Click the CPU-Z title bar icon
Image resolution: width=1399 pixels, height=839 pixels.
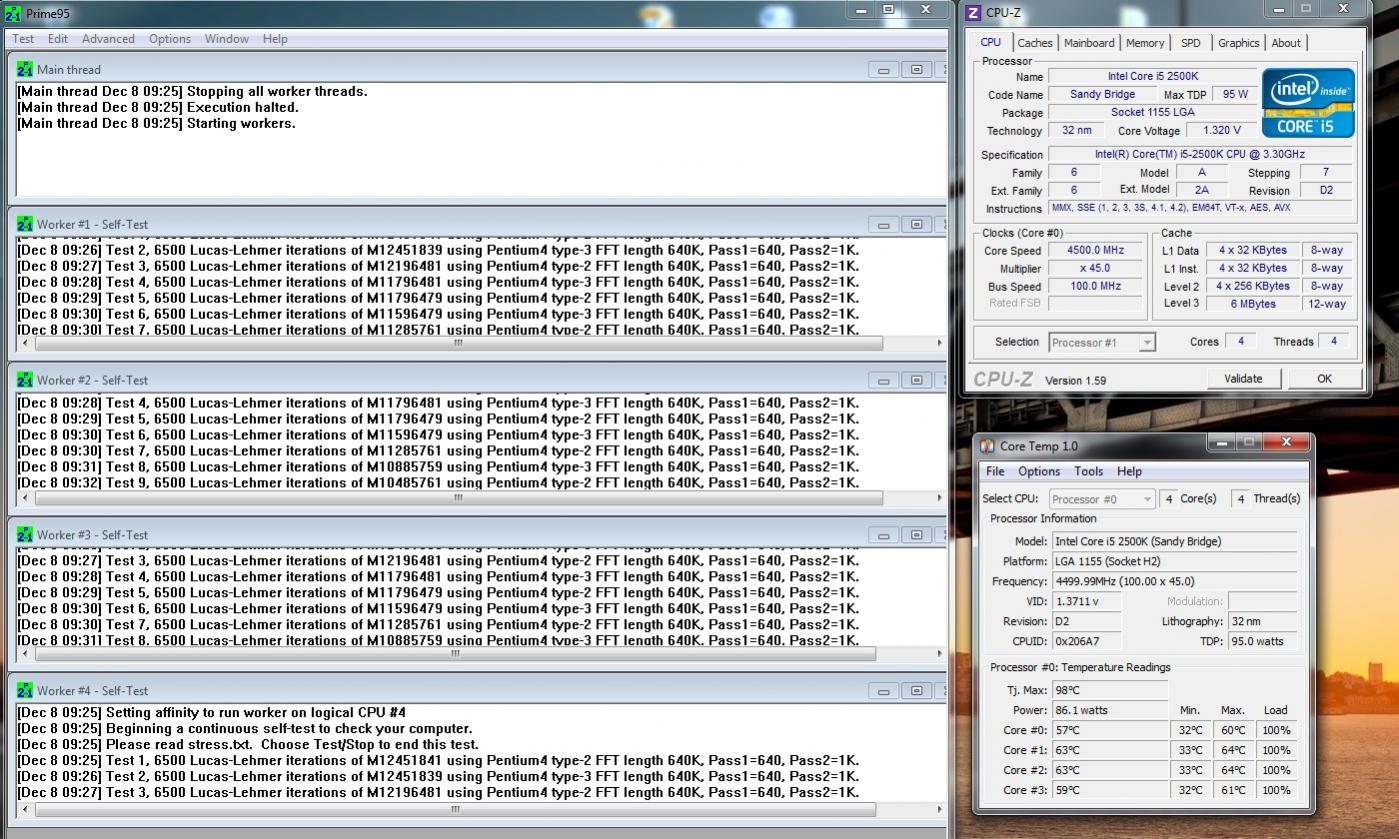974,13
